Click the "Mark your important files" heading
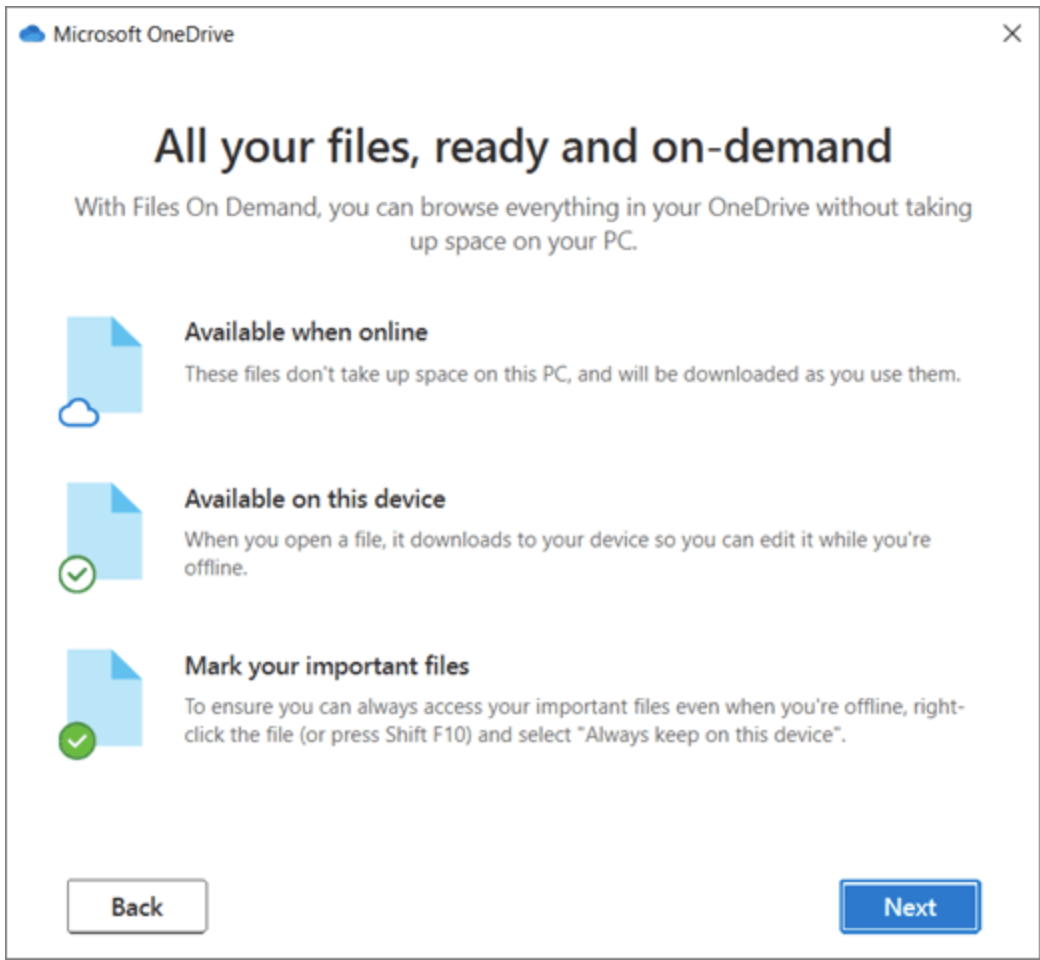1040x960 pixels. (x=327, y=665)
